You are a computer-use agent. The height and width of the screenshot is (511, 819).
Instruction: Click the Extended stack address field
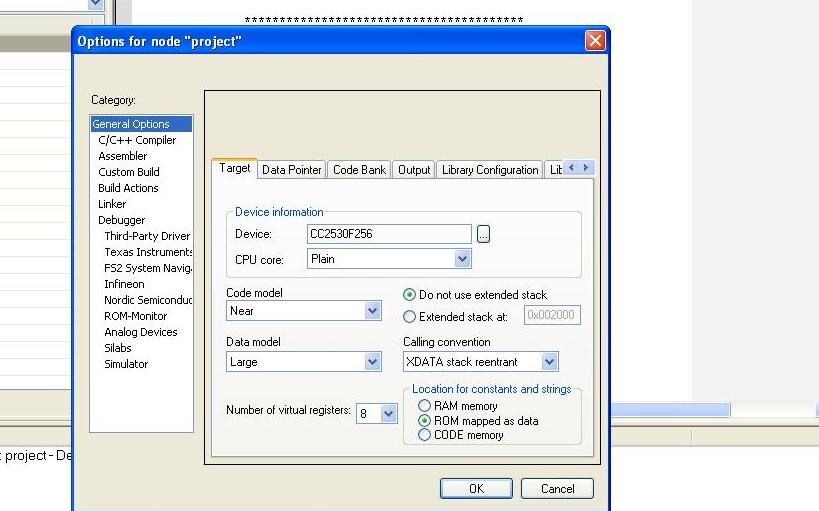pos(552,315)
